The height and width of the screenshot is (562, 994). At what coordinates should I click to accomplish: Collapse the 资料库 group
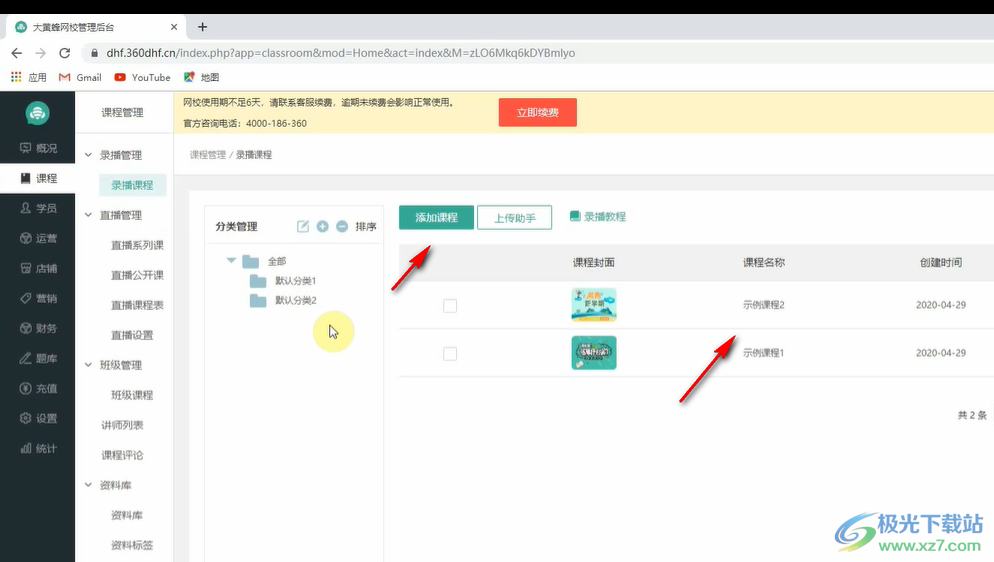click(88, 485)
